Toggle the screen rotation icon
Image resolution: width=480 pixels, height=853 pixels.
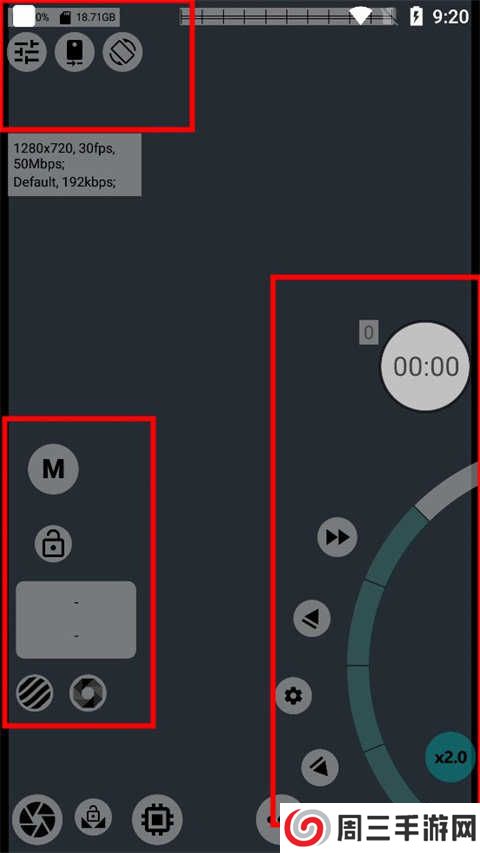pyautogui.click(x=122, y=52)
